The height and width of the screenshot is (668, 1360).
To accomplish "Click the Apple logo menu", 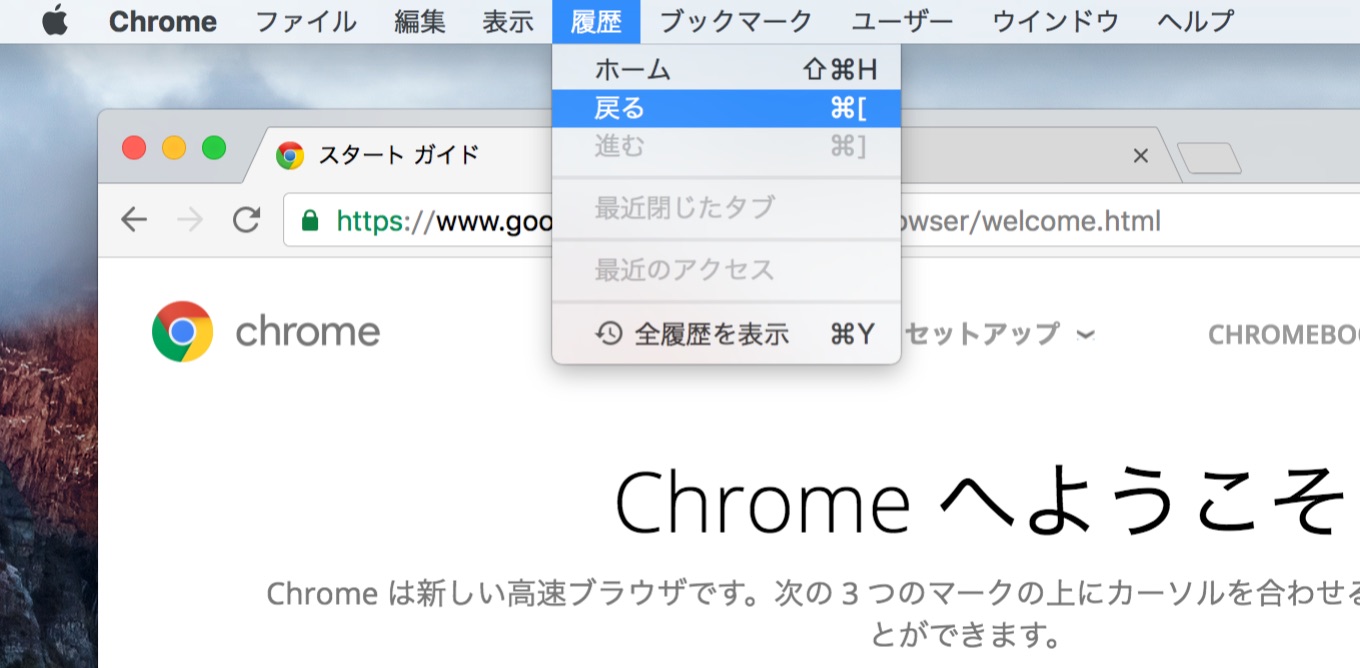I will point(55,21).
